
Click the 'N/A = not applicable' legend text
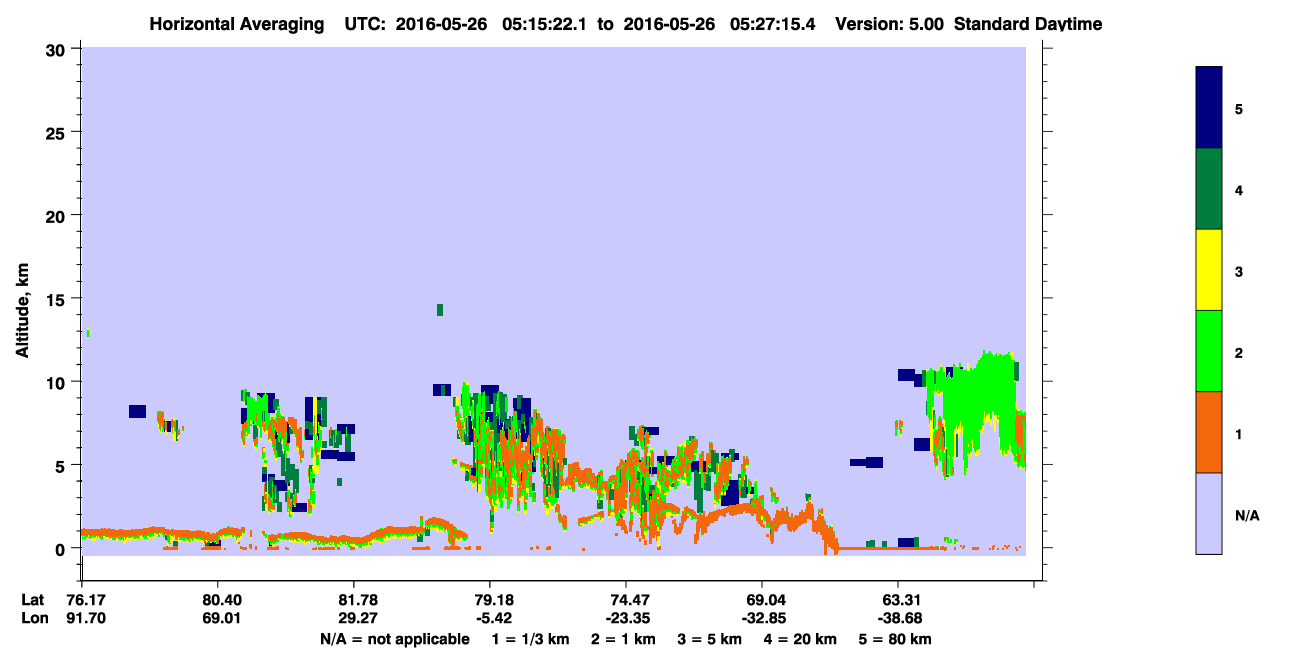(395, 640)
